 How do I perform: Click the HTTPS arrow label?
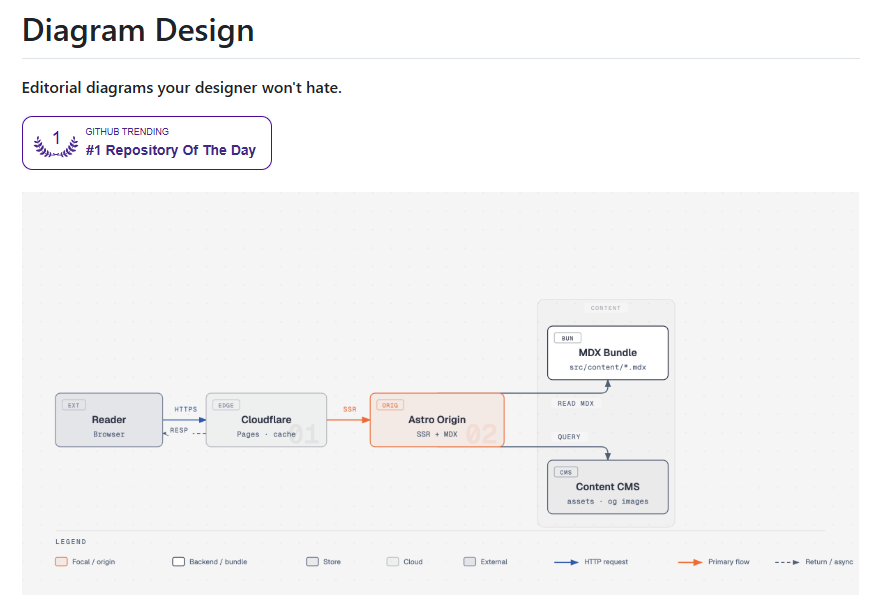point(186,409)
